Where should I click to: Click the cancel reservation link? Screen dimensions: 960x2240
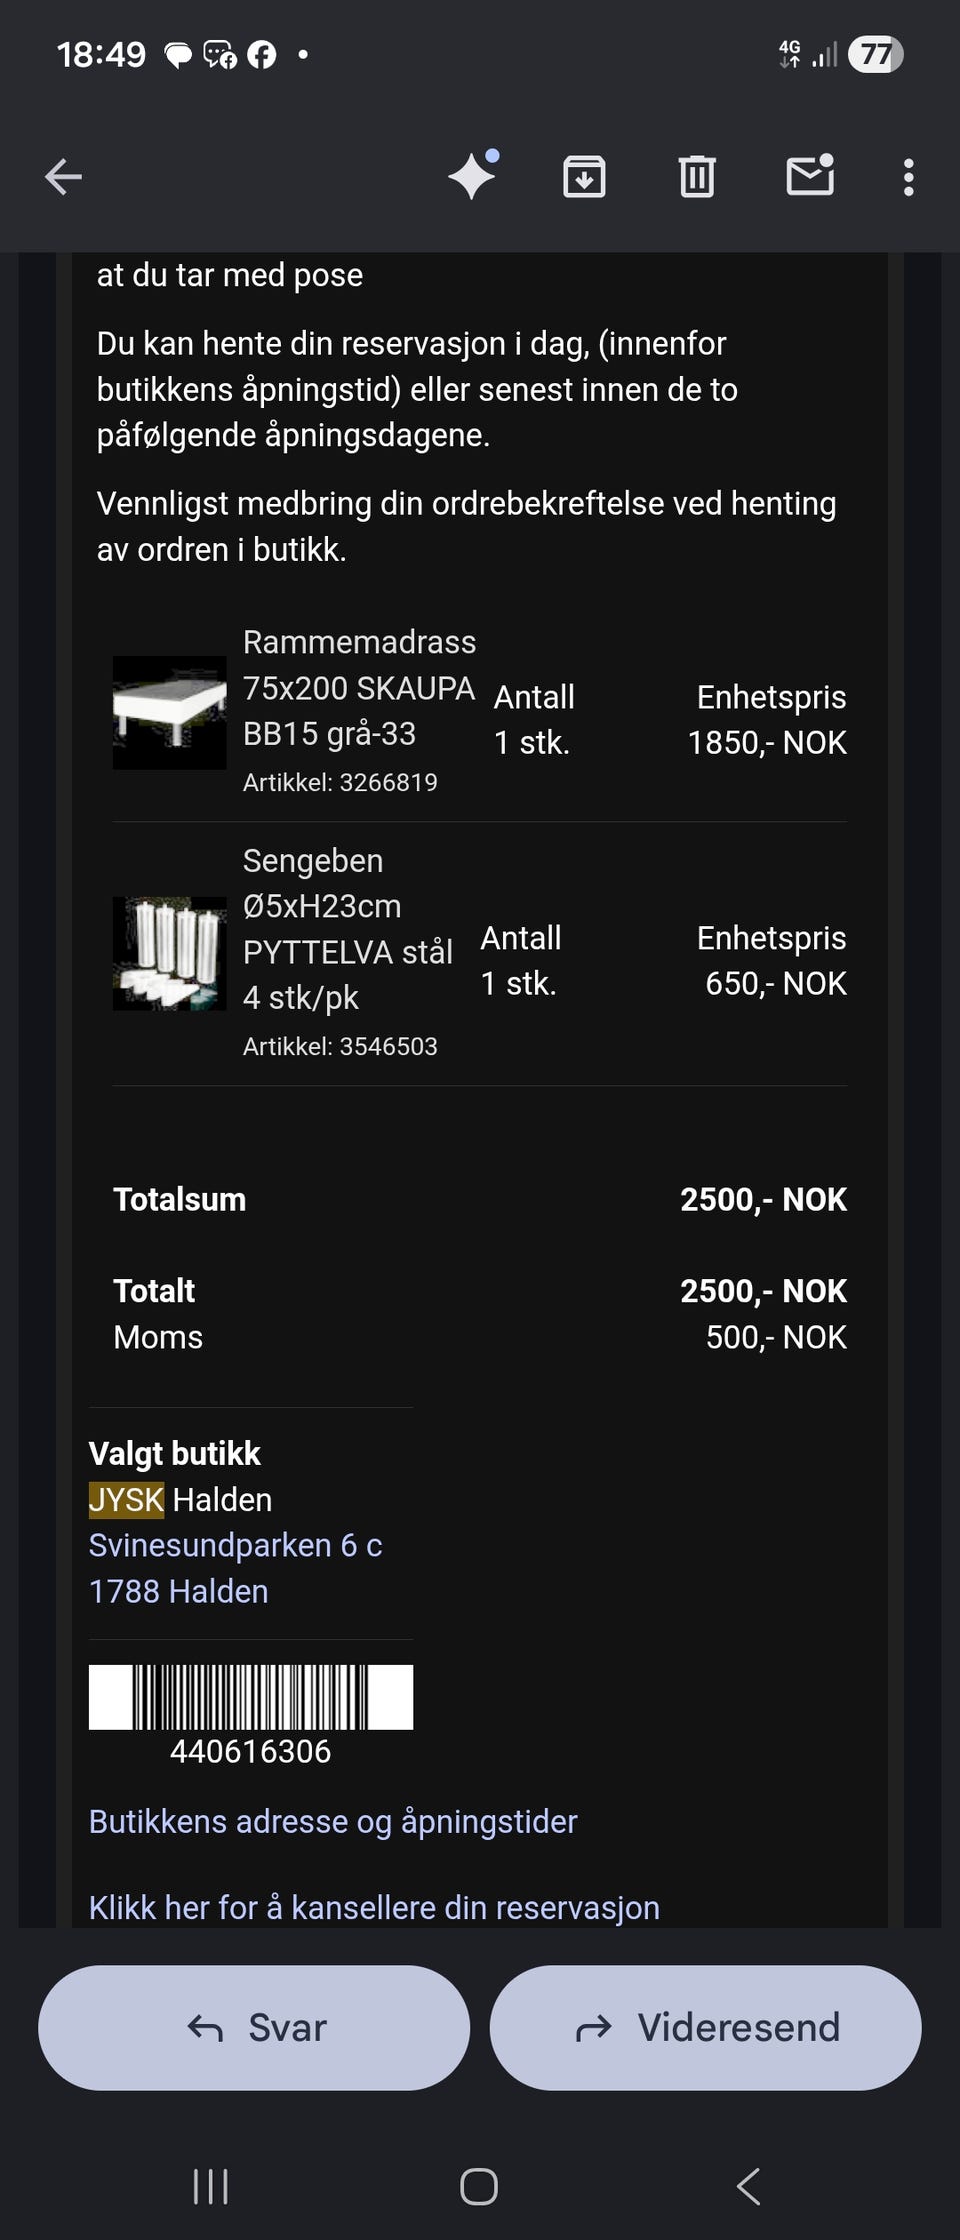pyautogui.click(x=374, y=1907)
